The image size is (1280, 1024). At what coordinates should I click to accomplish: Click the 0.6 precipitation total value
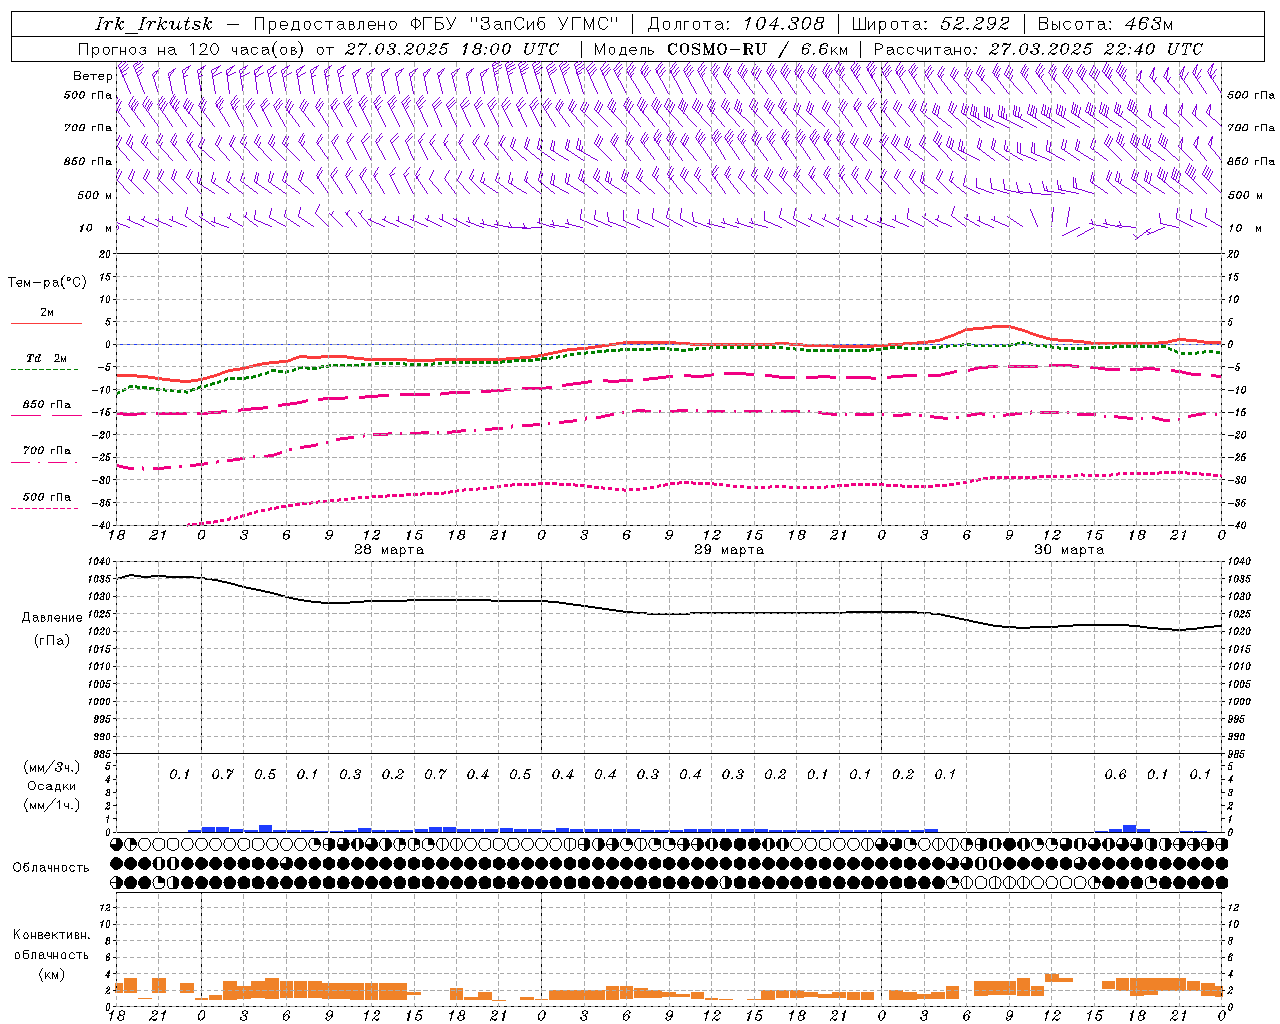tap(1115, 774)
